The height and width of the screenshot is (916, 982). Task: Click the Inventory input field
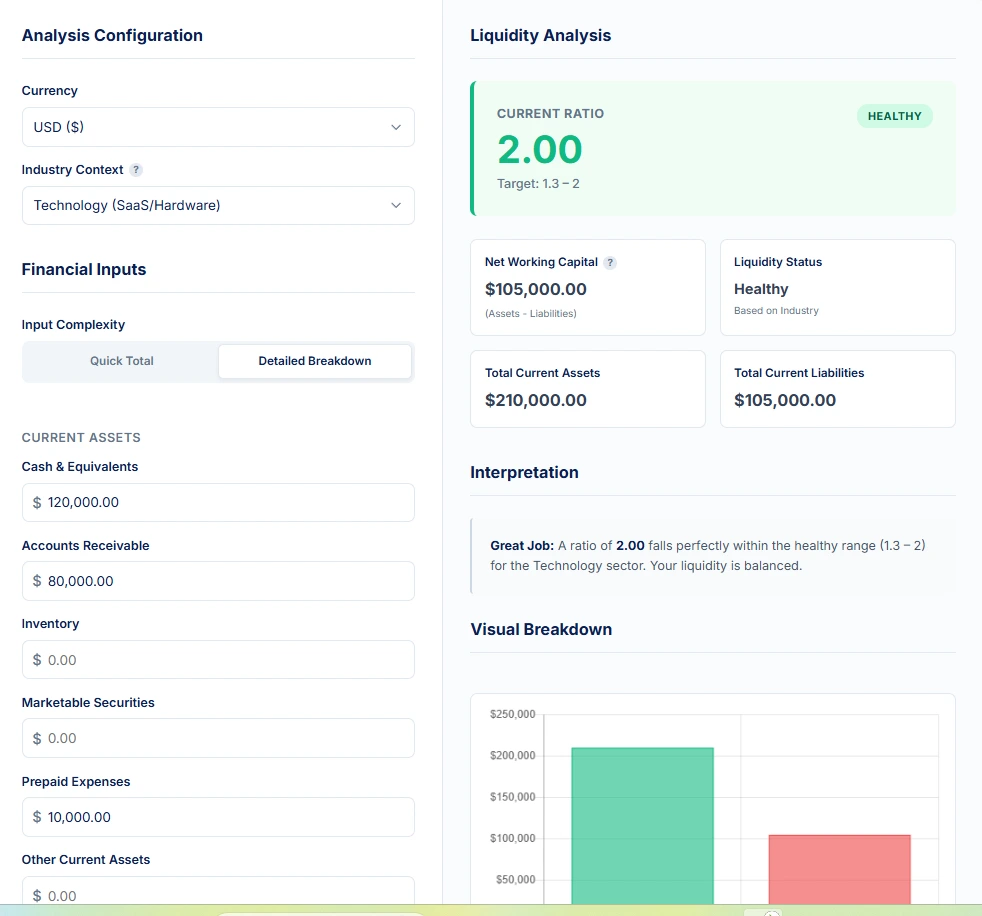[218, 659]
